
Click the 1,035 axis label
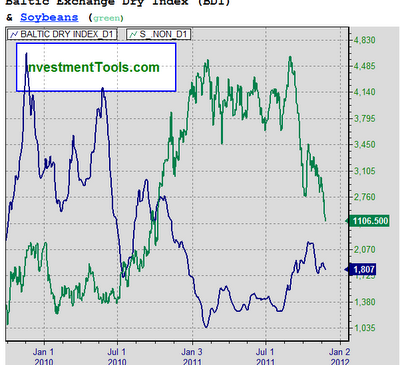[365, 328]
